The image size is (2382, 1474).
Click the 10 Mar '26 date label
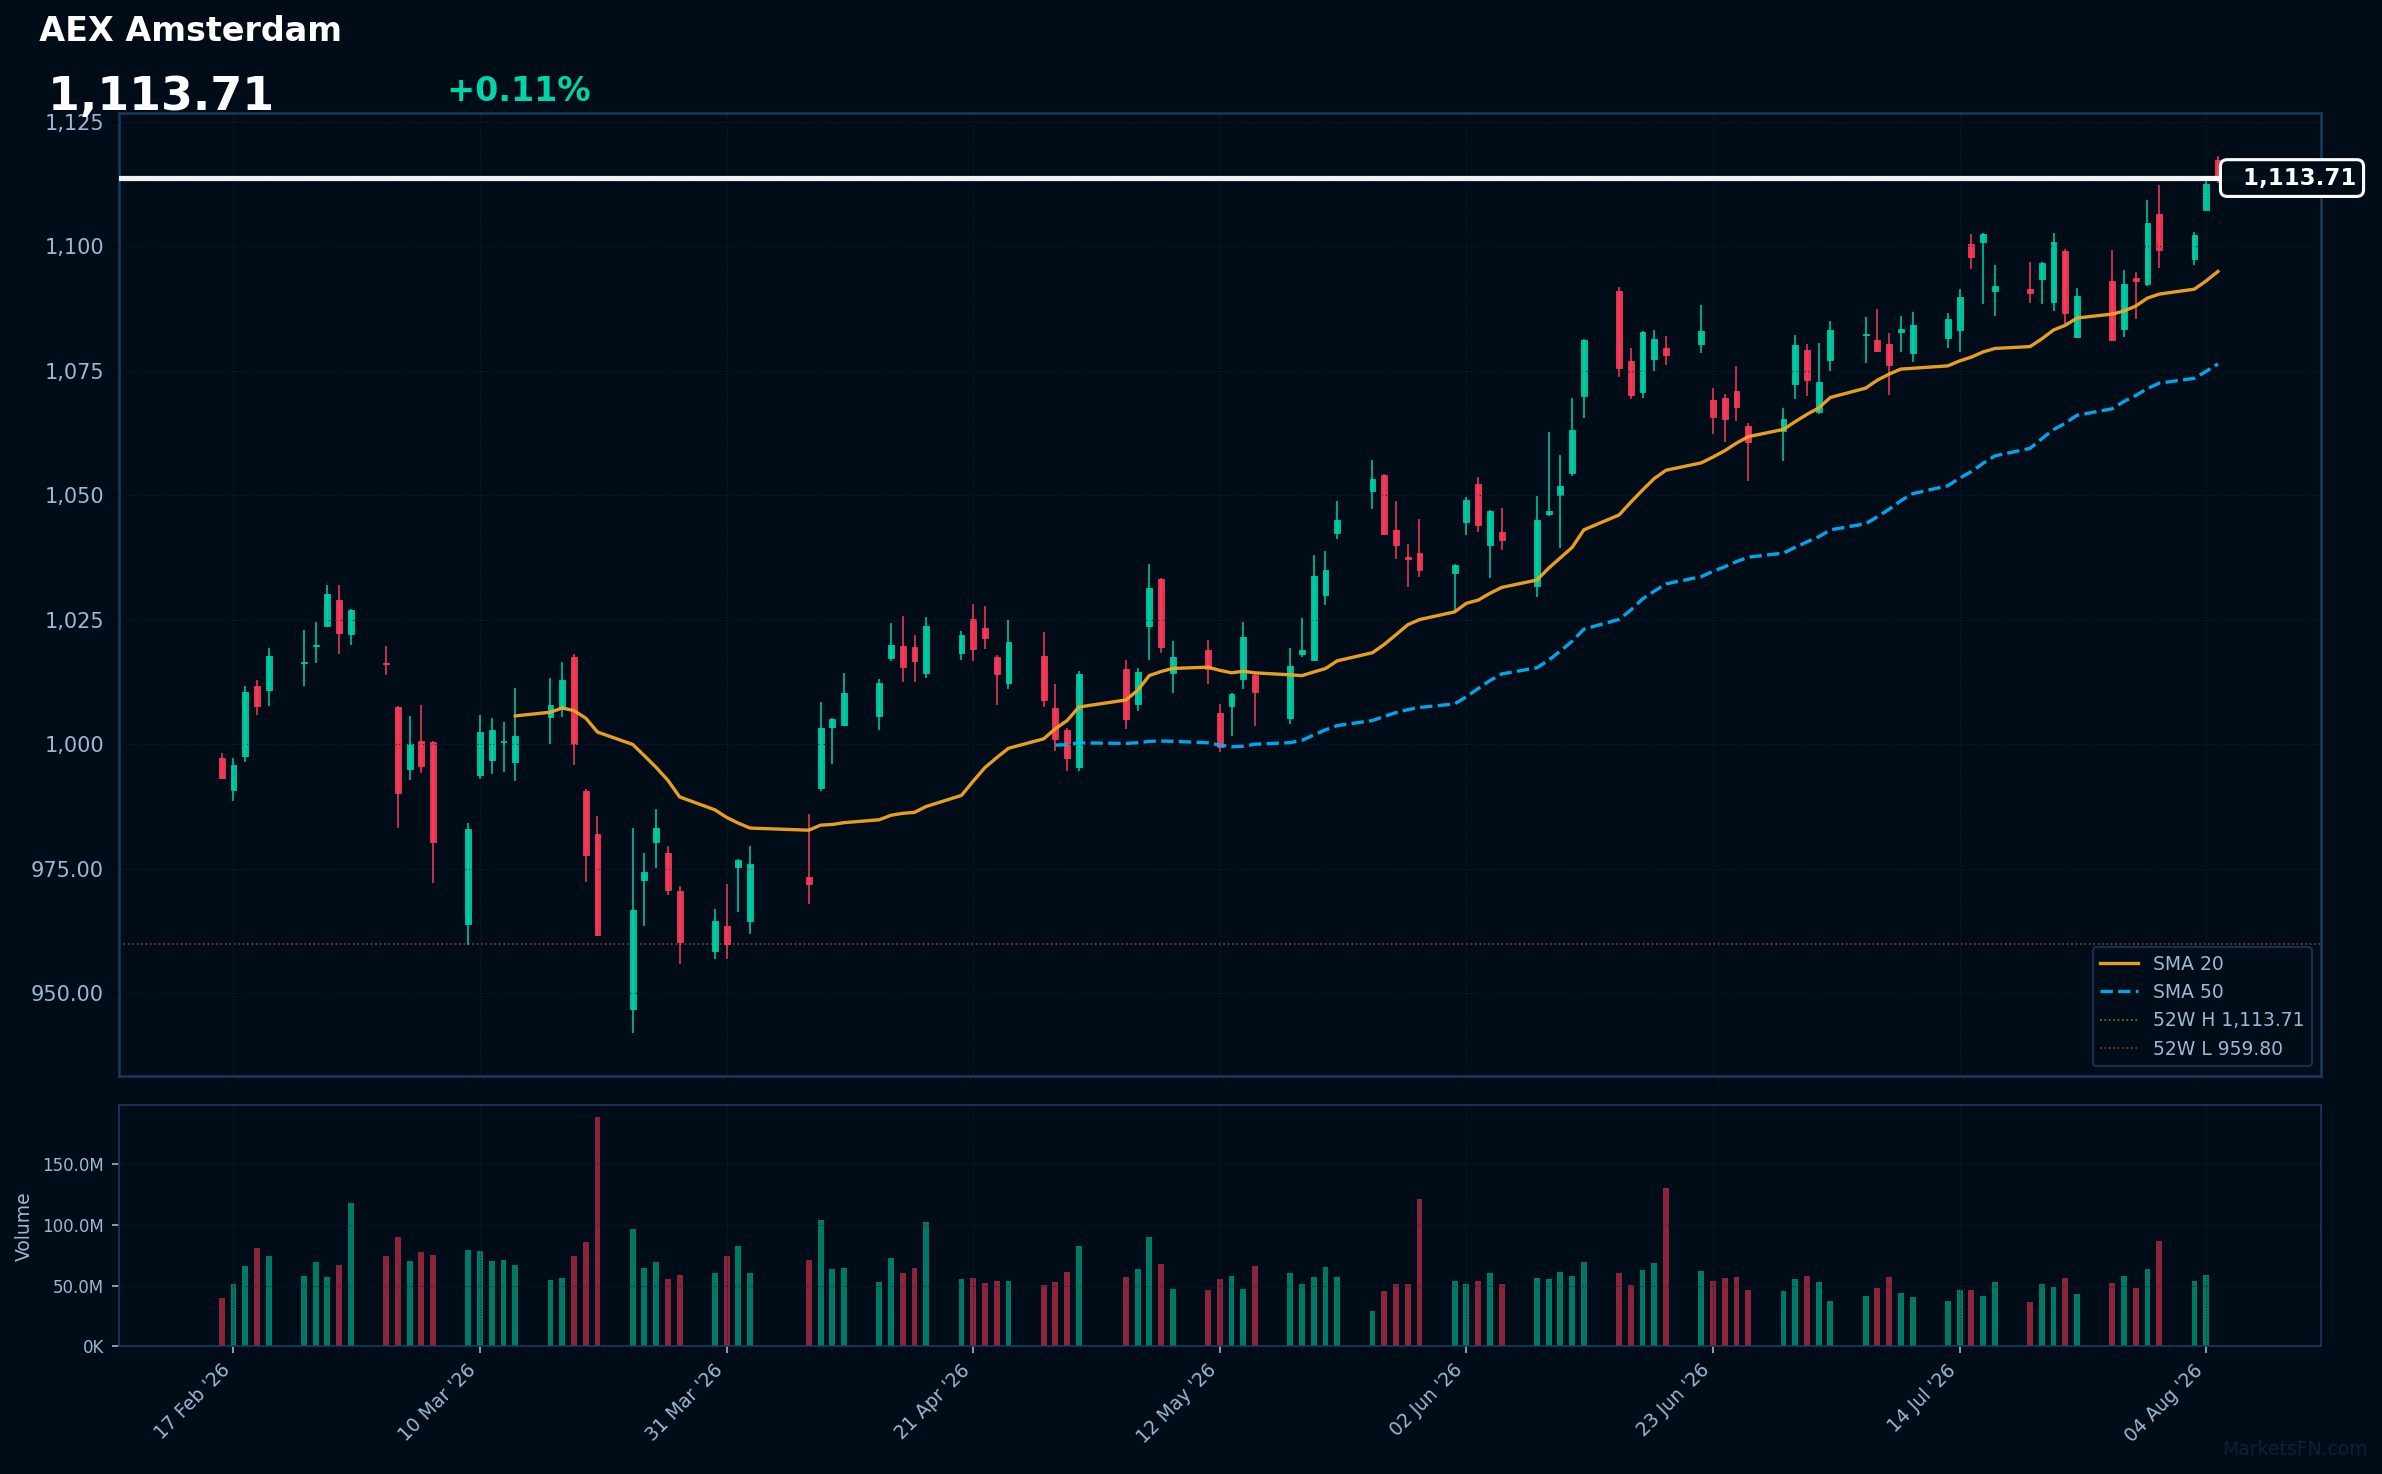coord(437,1401)
